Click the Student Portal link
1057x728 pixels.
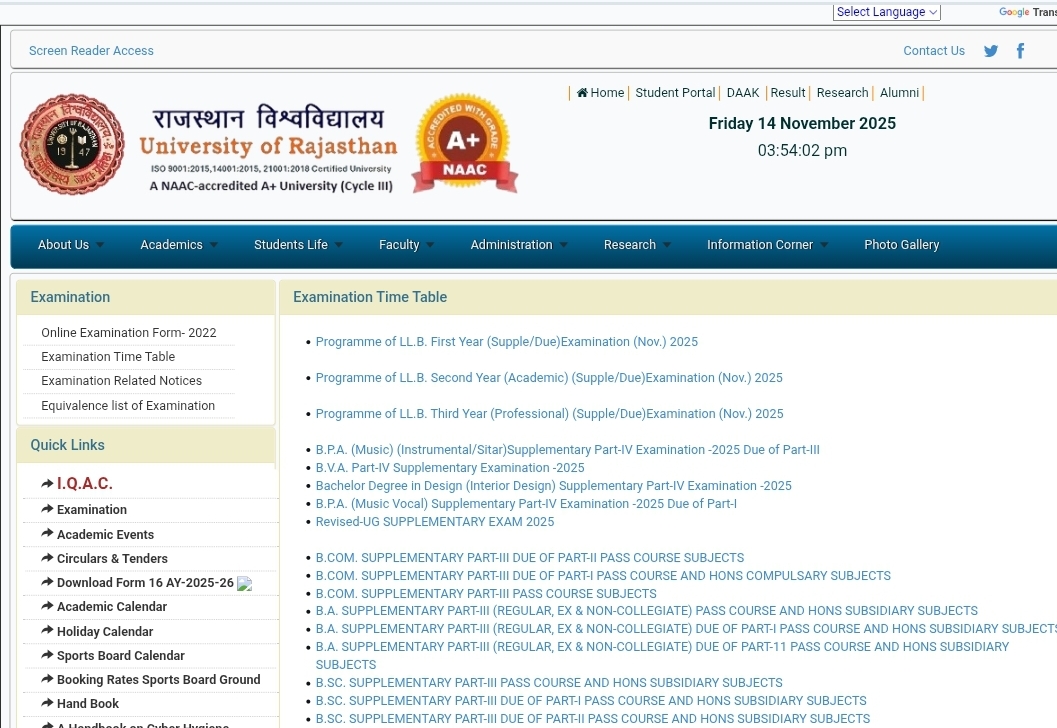(675, 93)
